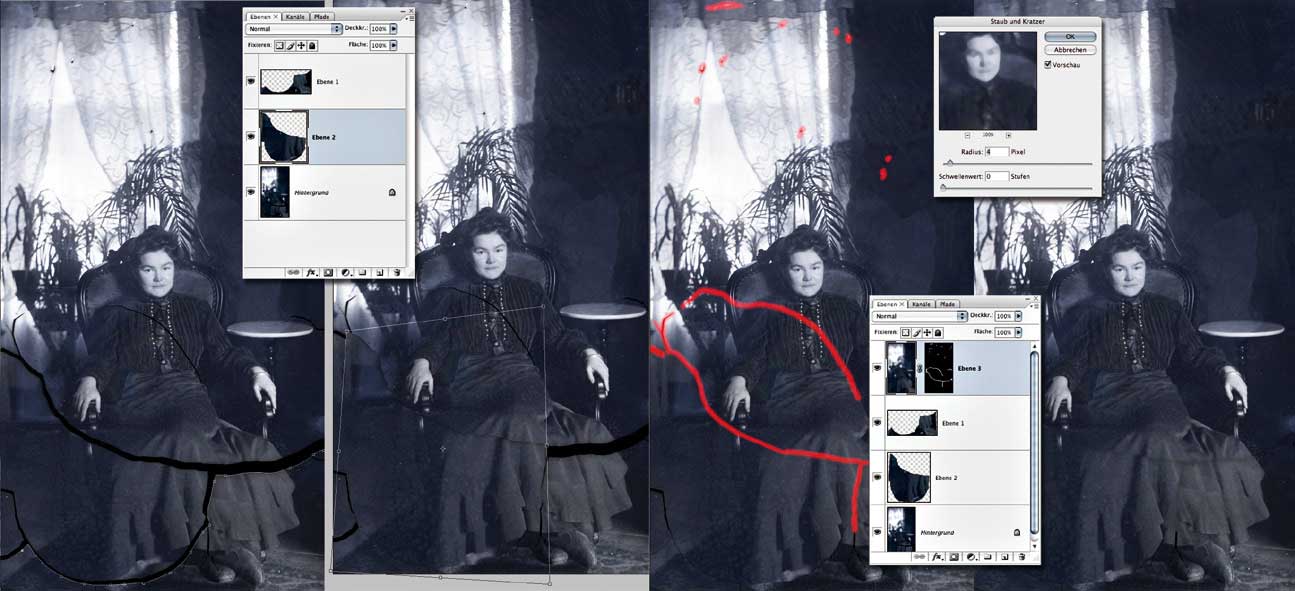Lock position move icon in upper Ebenen panel
This screenshot has width=1295, height=591.
point(301,46)
